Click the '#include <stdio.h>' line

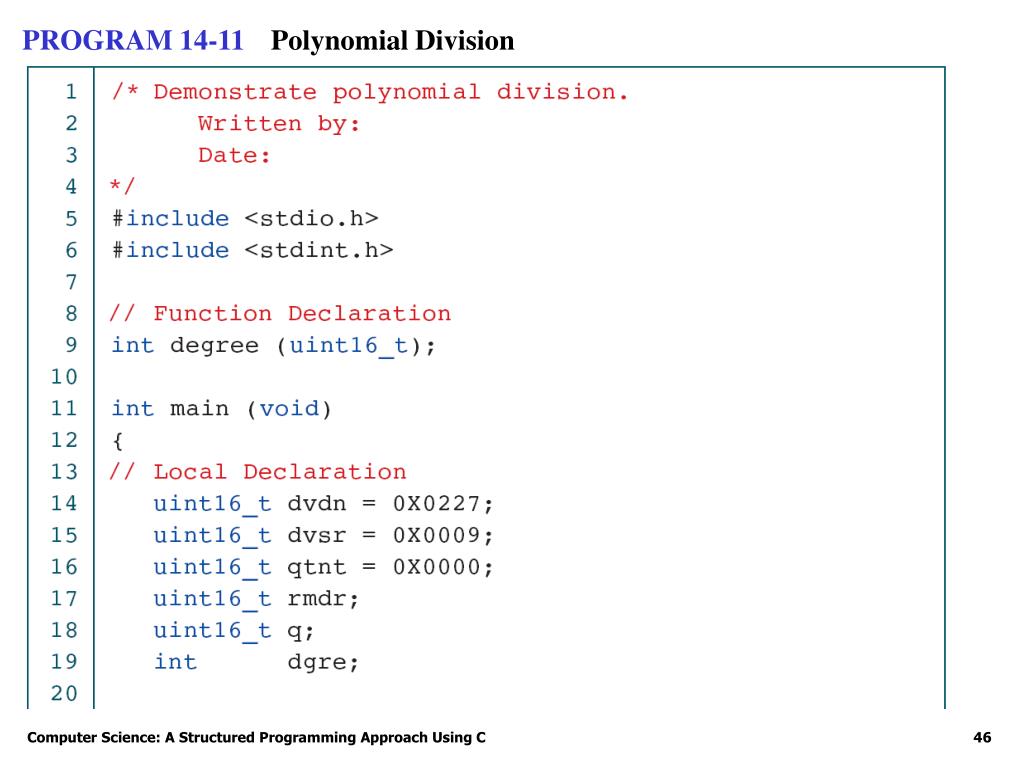[x=245, y=218]
